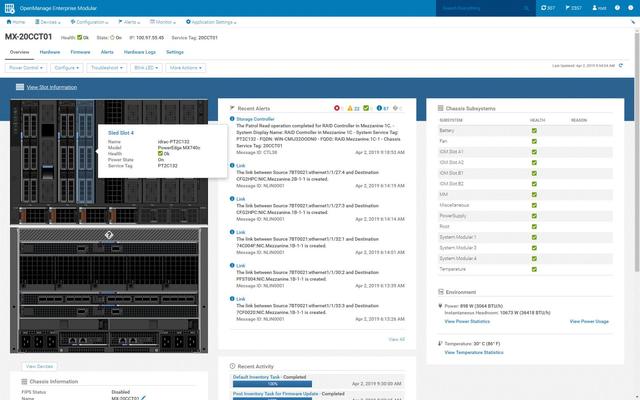Switch to the Hardware Logs tab
The height and width of the screenshot is (400, 640).
tap(140, 51)
